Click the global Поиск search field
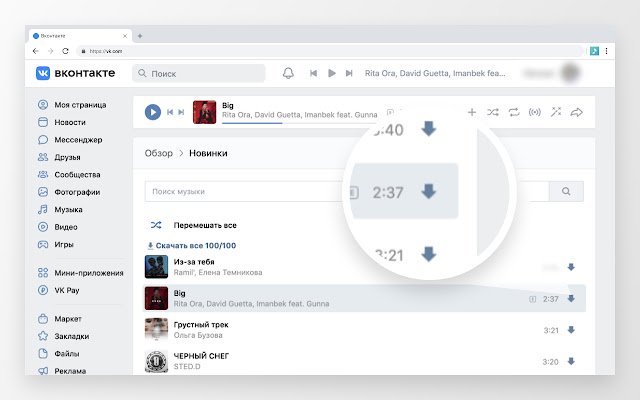Screen dimensions: 640x400 click(x=199, y=73)
